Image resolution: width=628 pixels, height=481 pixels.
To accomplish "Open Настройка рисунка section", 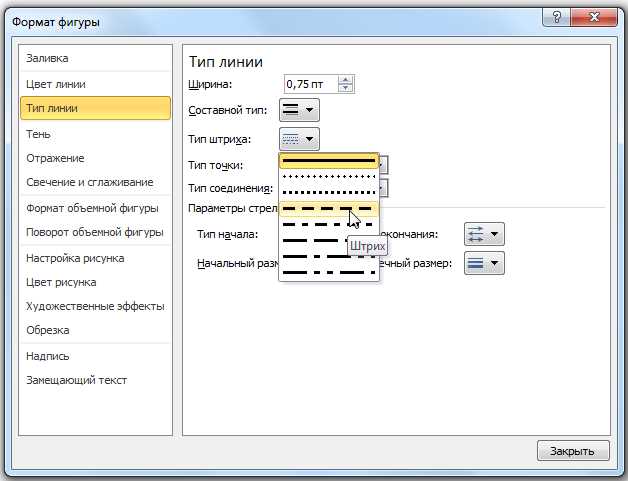I will click(x=95, y=258).
